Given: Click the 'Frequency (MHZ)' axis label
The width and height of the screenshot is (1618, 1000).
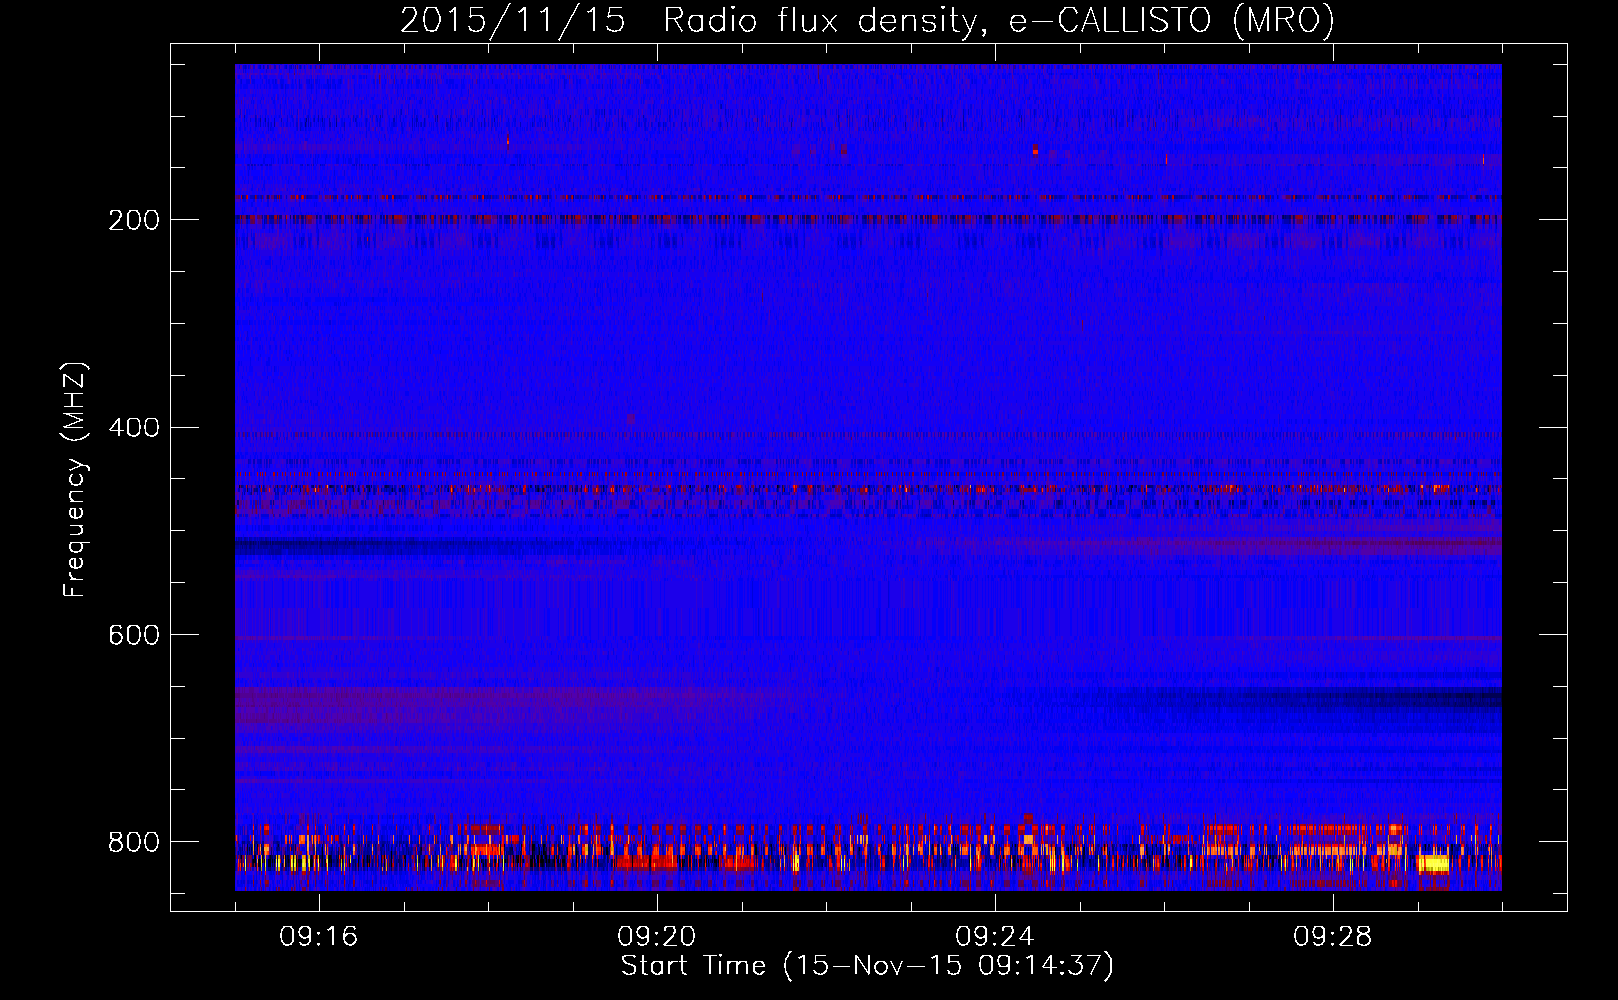Looking at the screenshot, I should pos(75,479).
